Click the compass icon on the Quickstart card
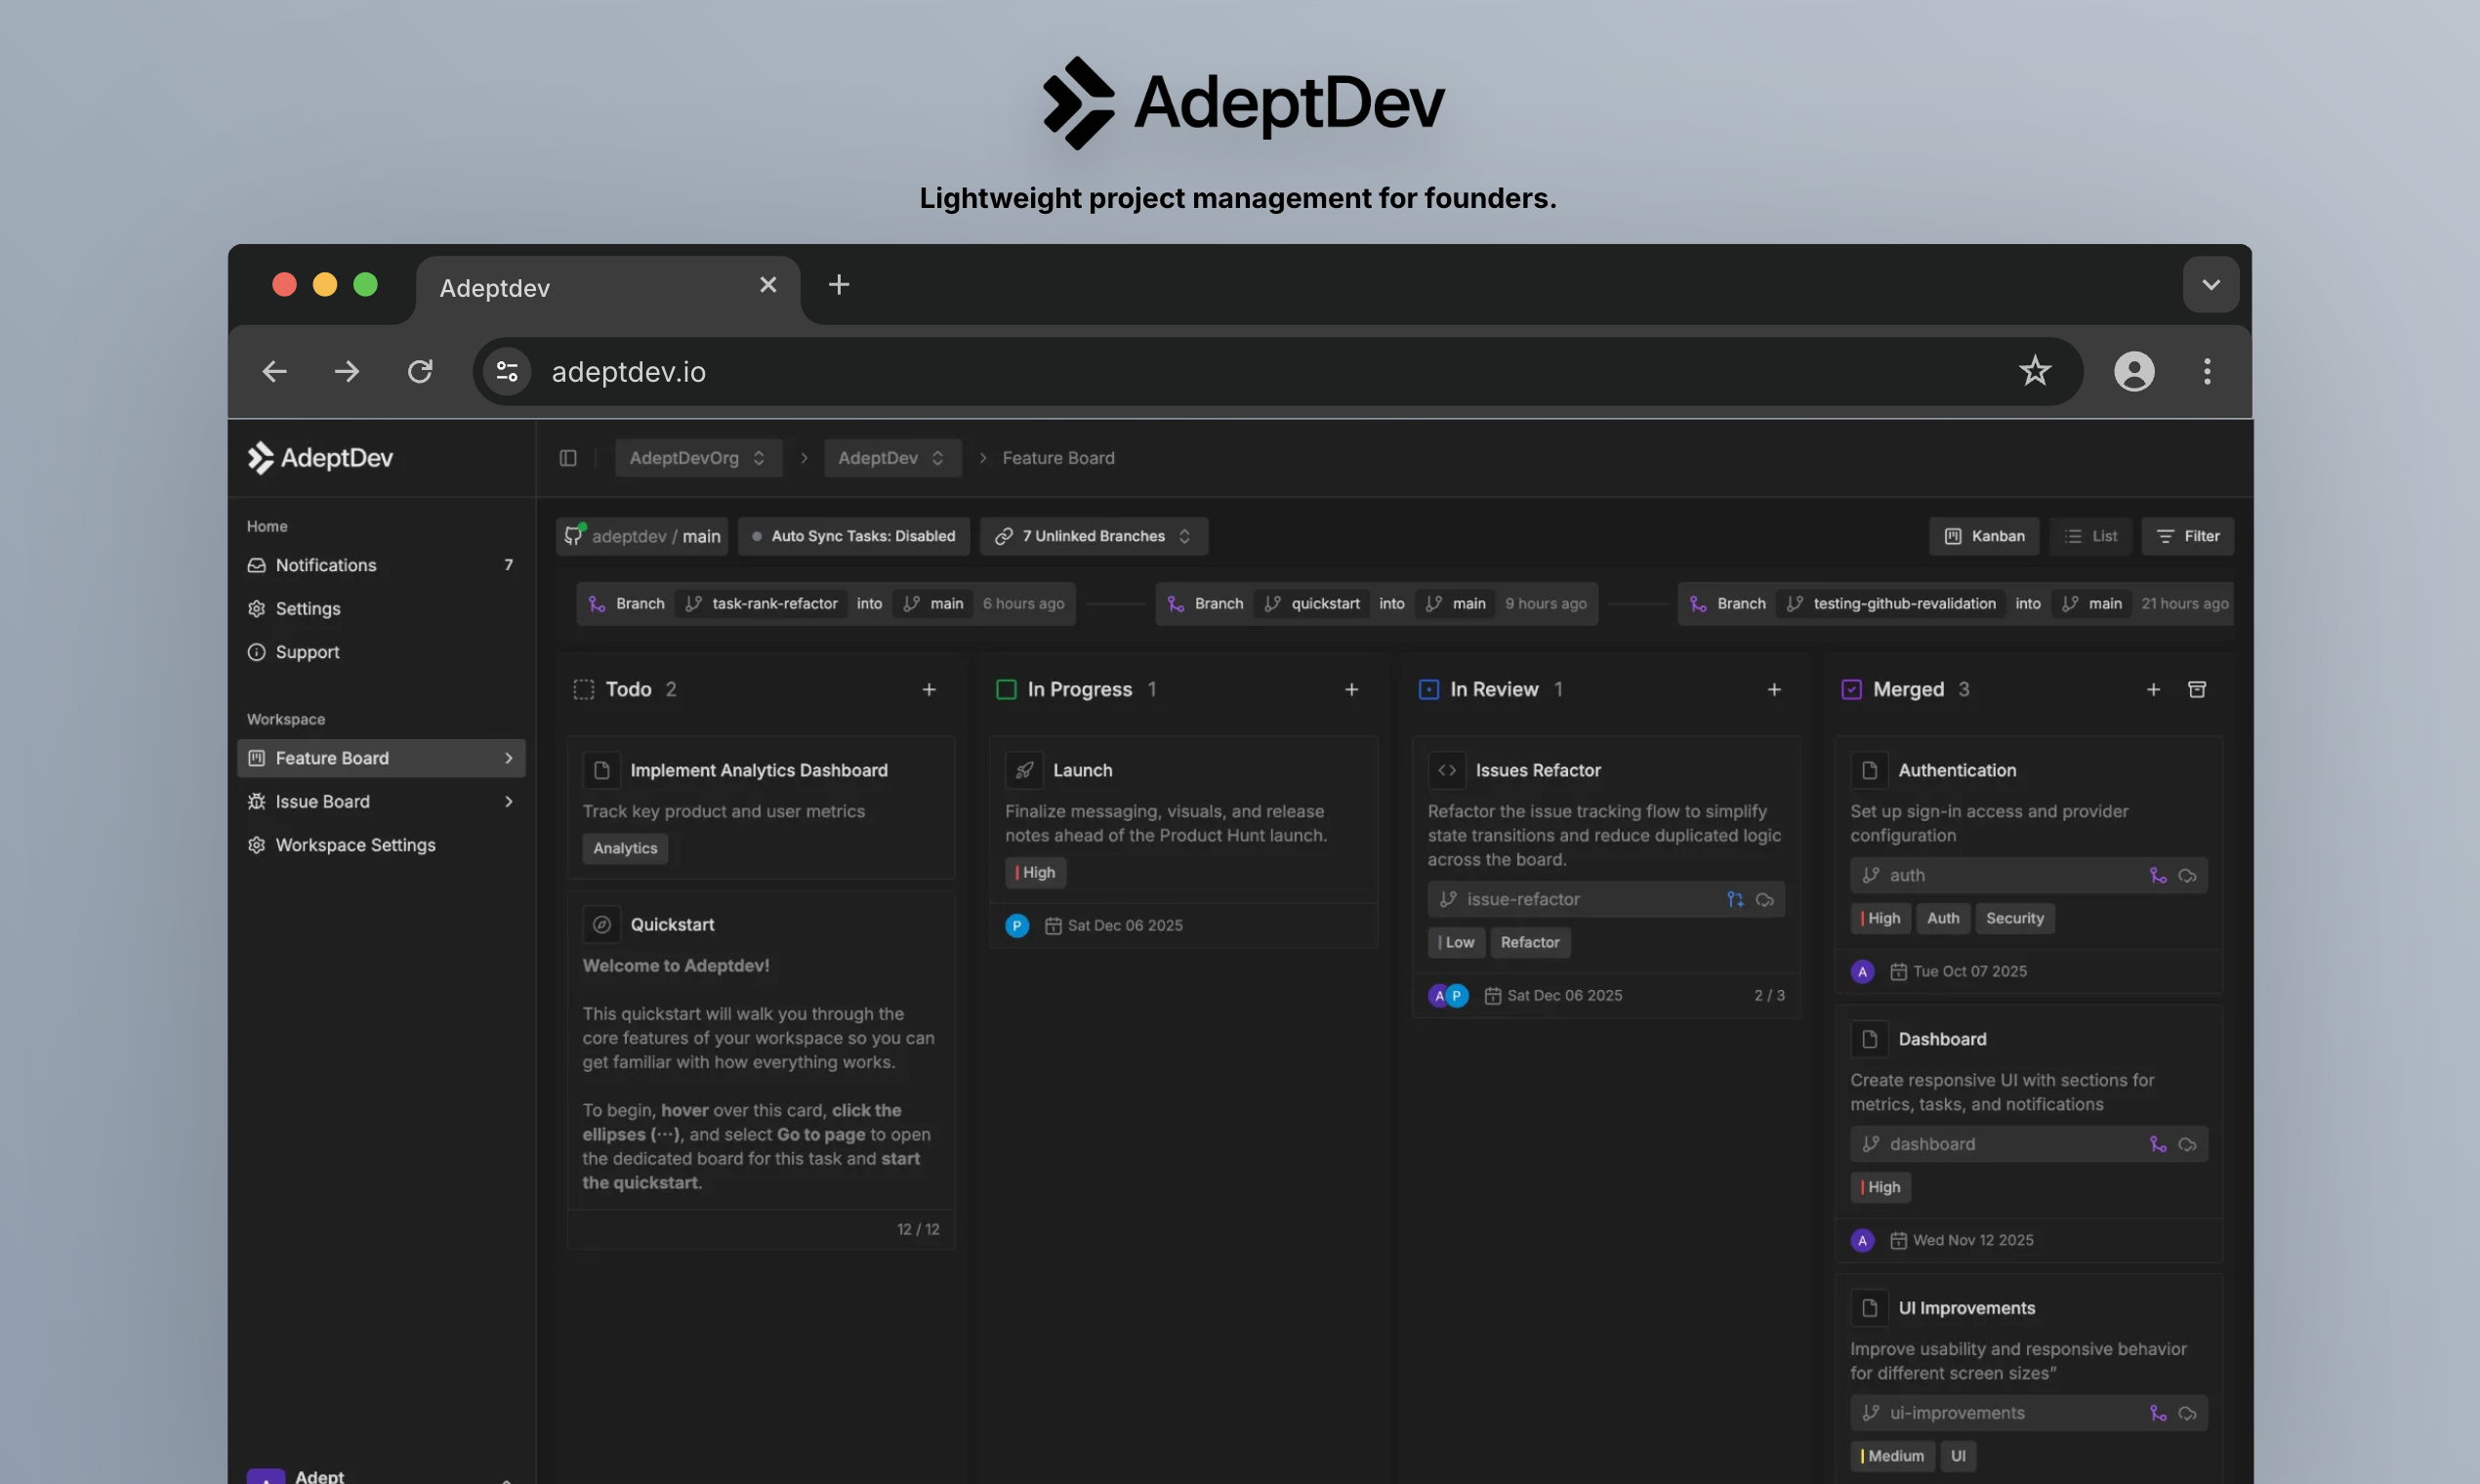 click(x=601, y=924)
